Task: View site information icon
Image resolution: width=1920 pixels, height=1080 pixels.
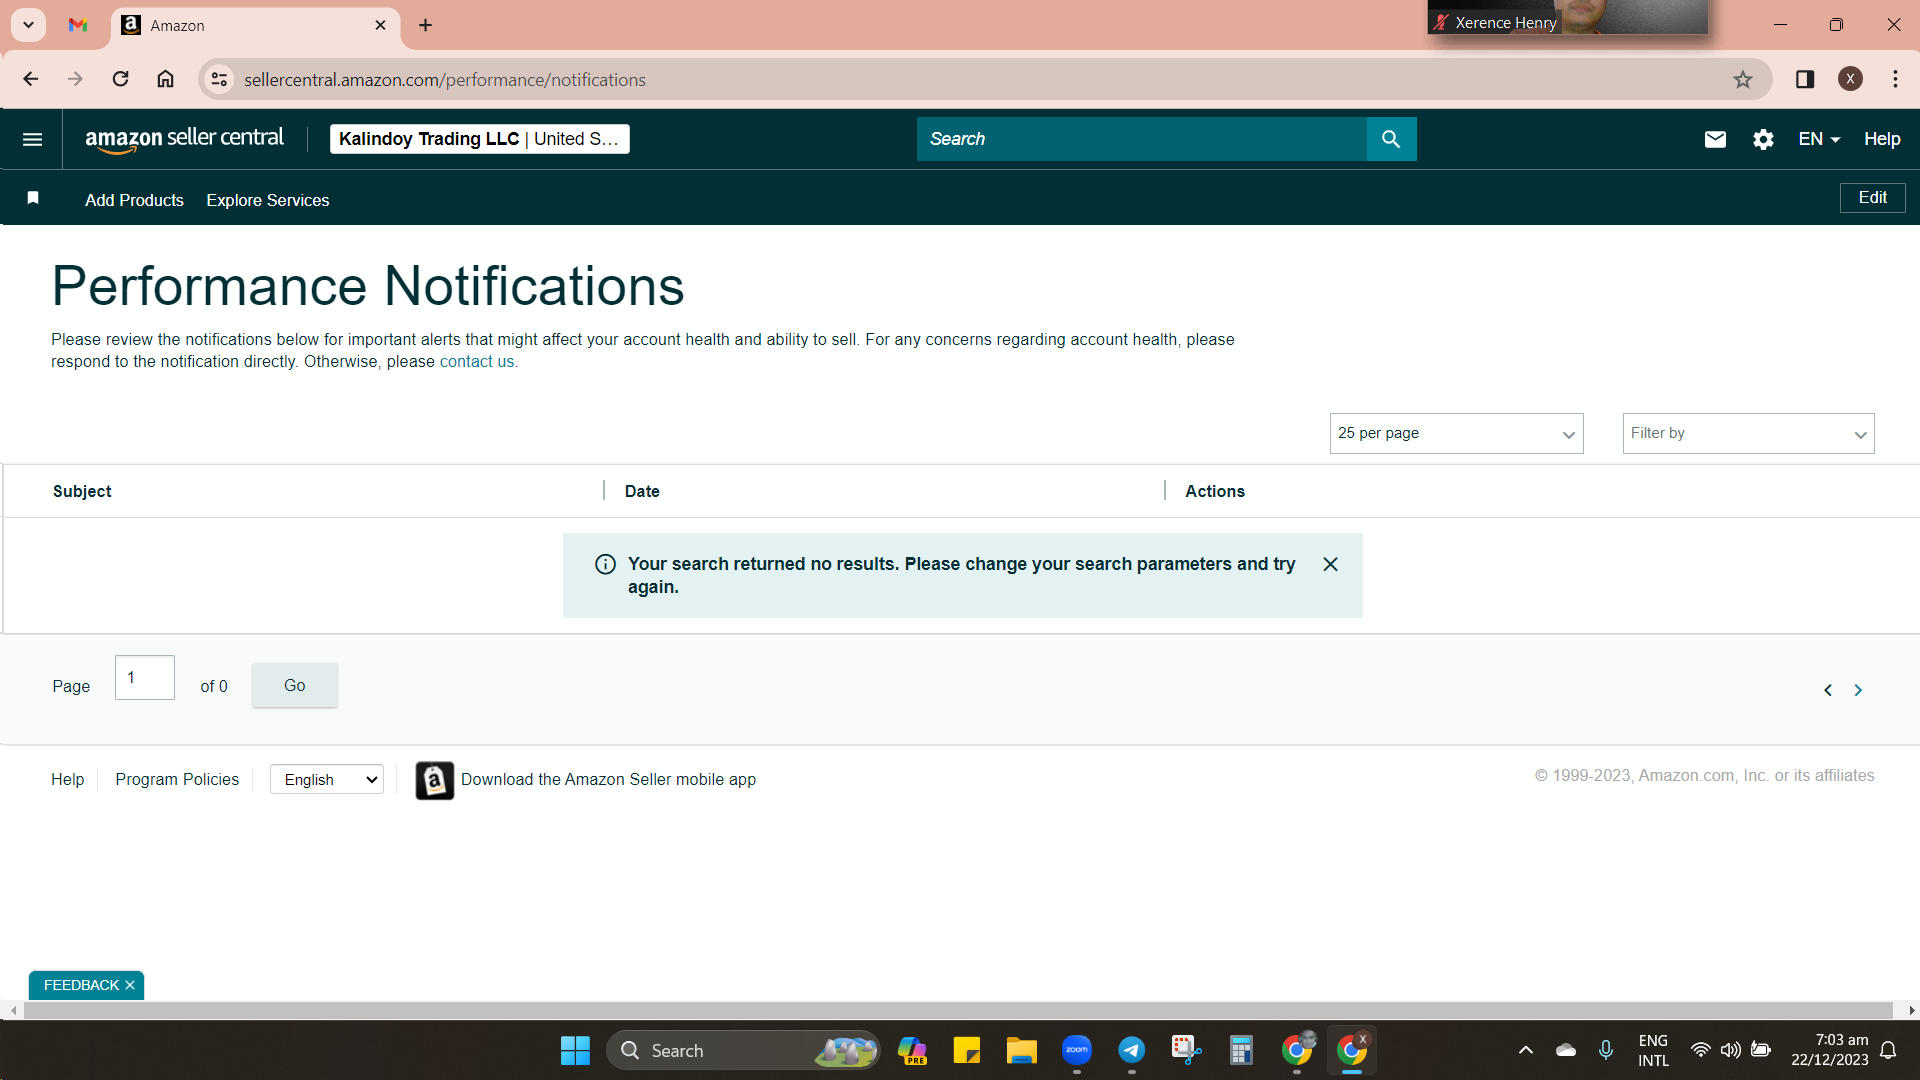Action: coord(219,79)
